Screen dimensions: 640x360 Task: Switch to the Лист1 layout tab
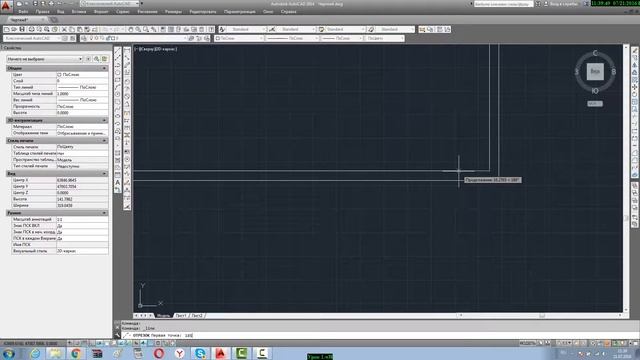(181, 316)
